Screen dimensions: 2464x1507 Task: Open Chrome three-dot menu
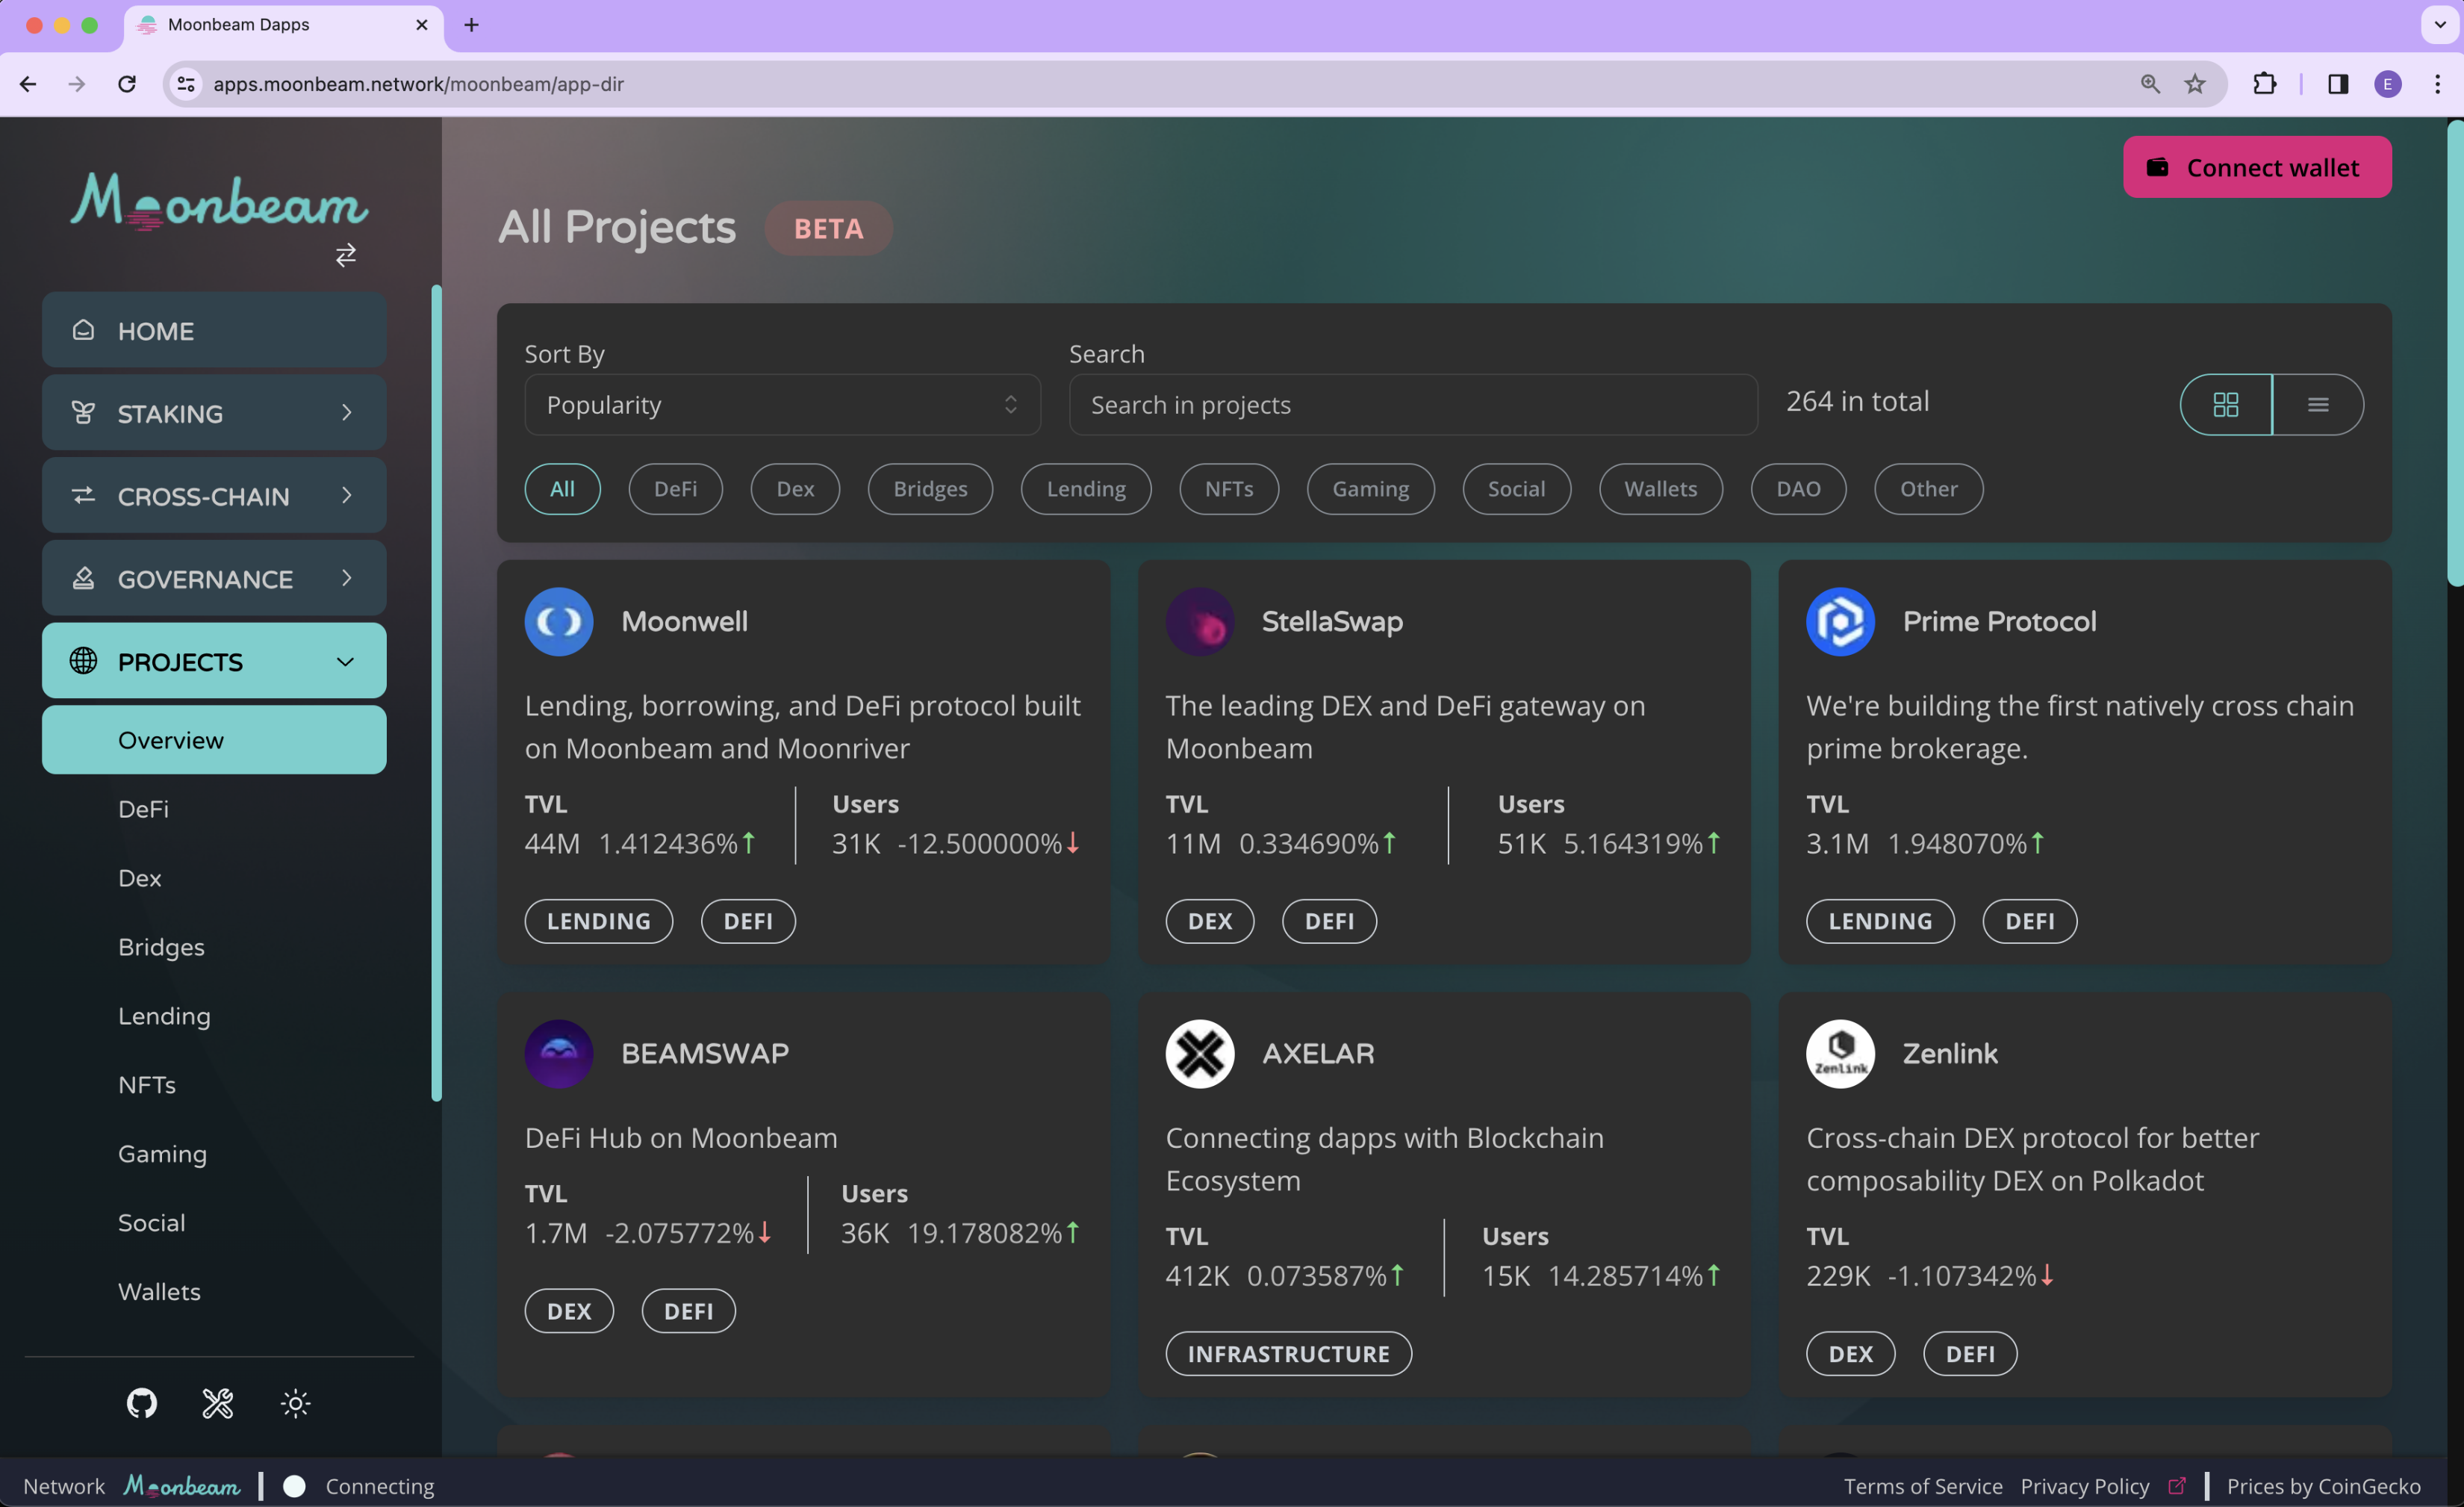[2437, 84]
